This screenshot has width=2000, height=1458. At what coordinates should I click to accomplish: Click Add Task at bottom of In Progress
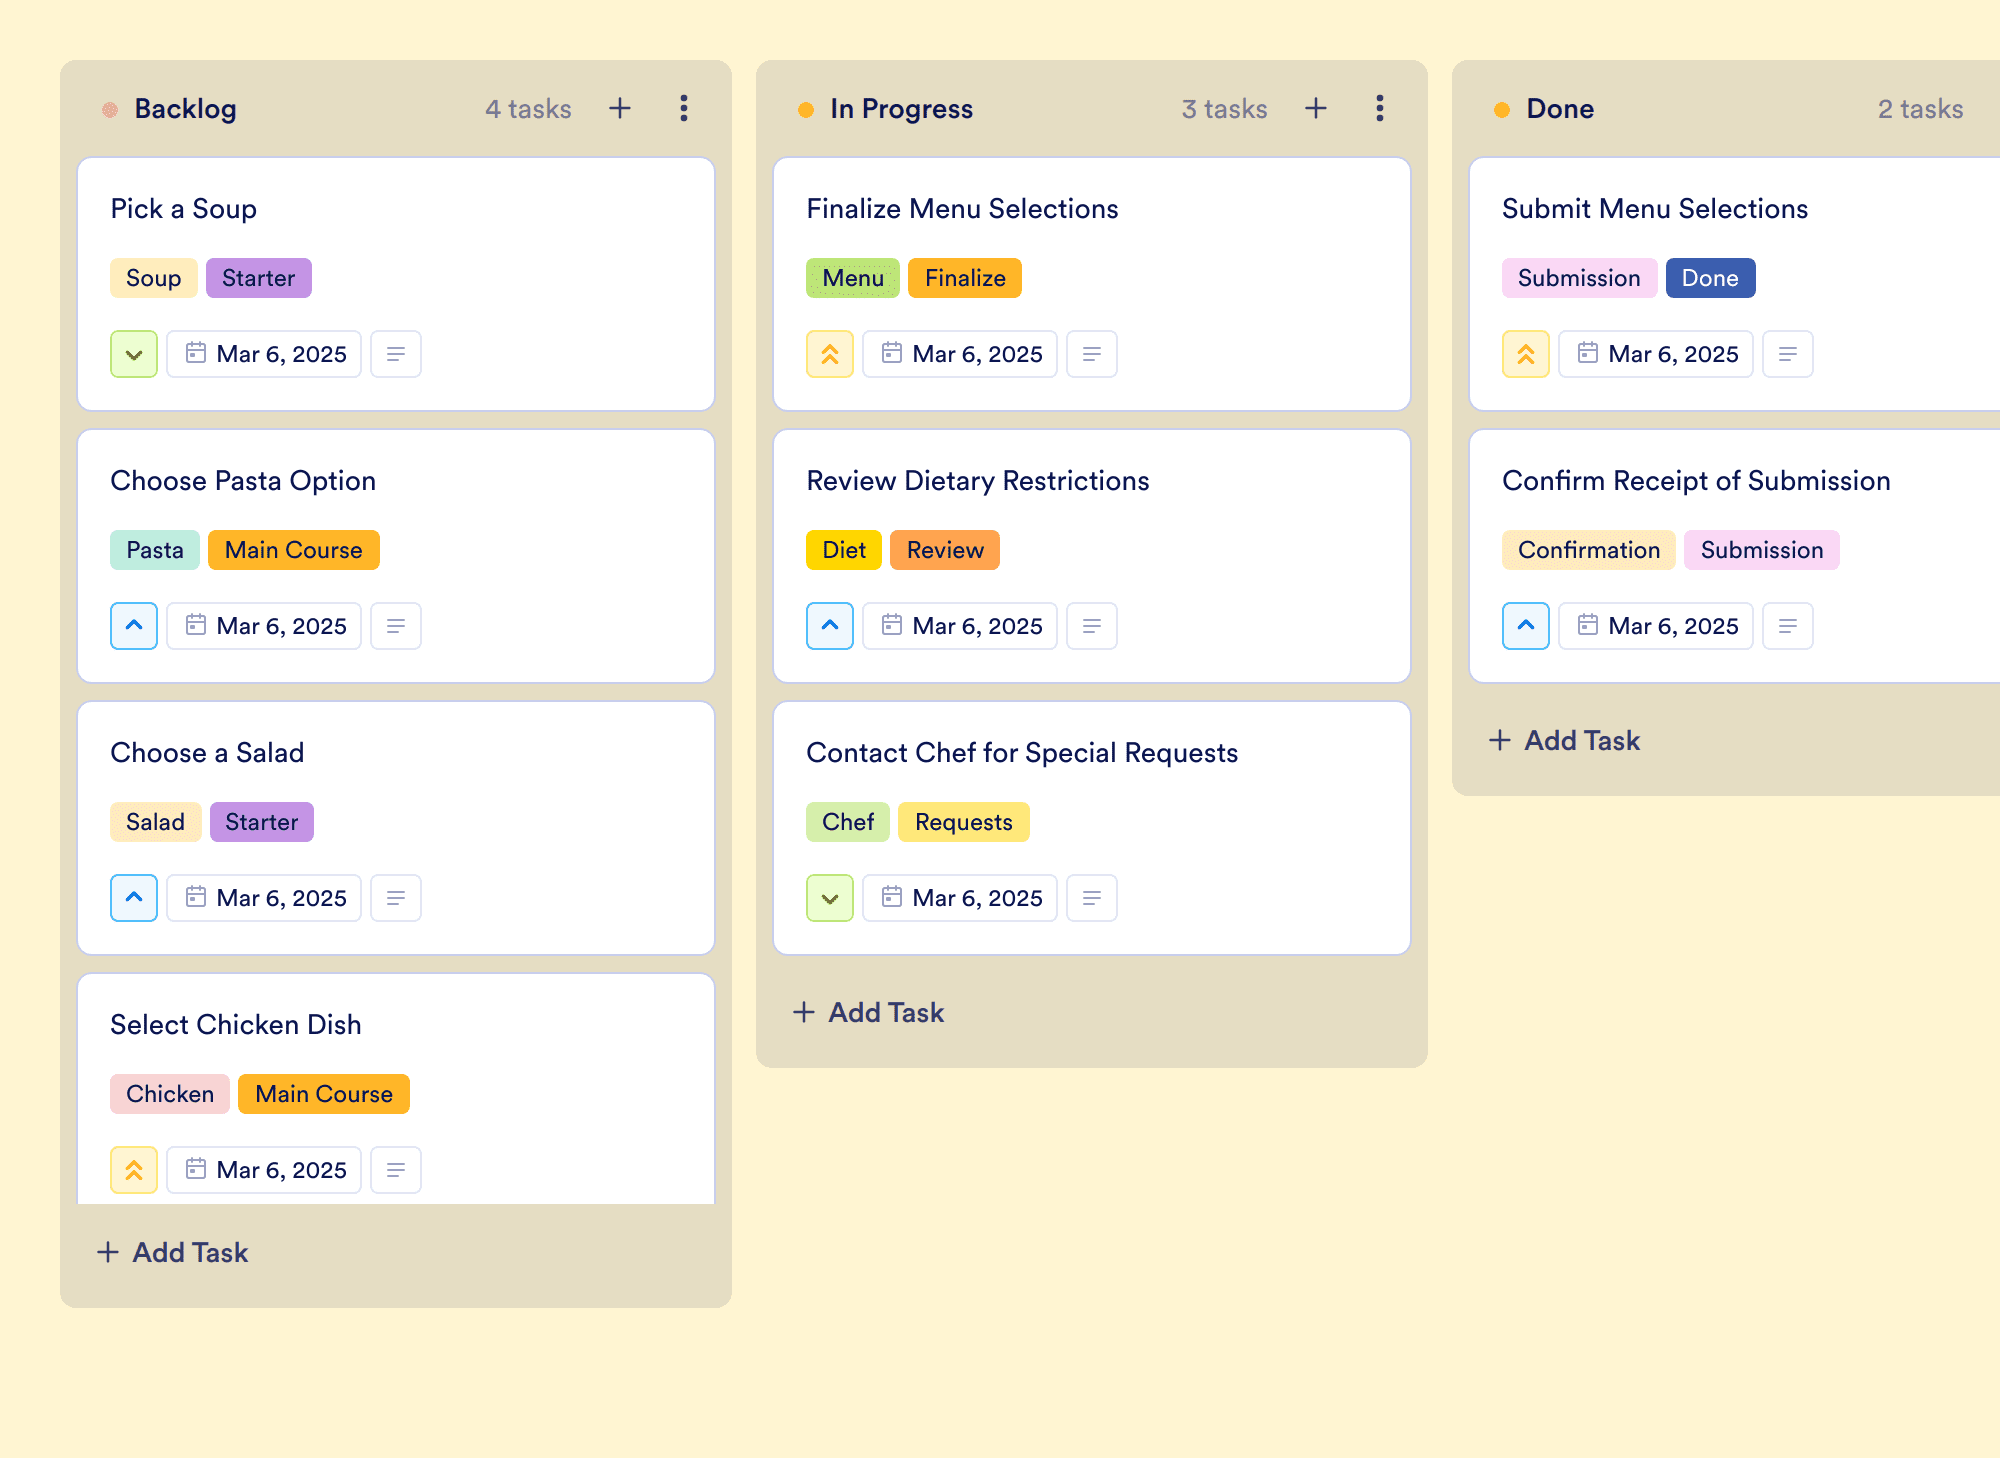868,1012
